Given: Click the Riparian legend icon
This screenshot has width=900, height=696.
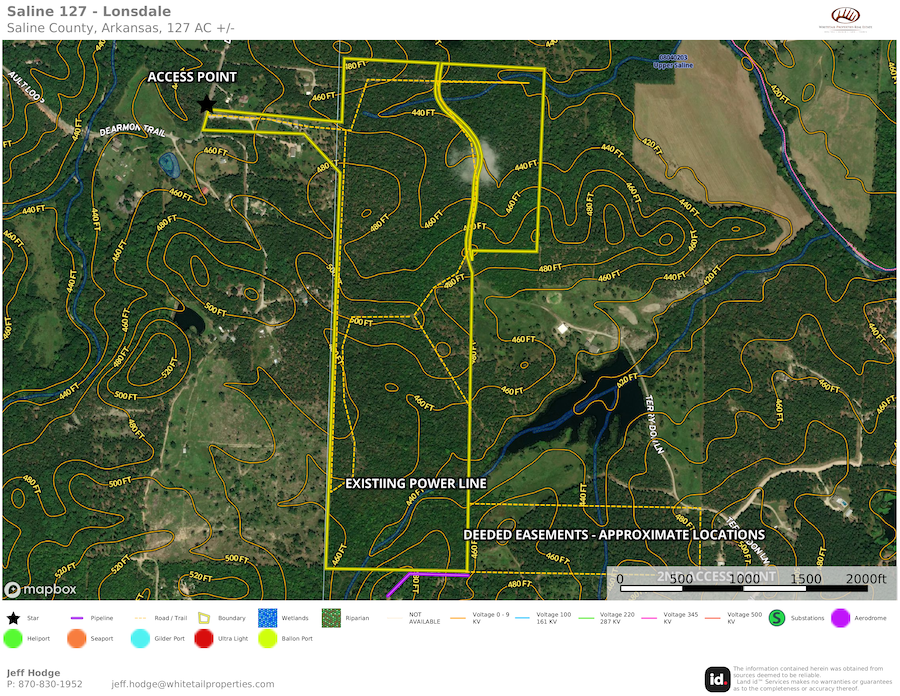Looking at the screenshot, I should [x=330, y=618].
